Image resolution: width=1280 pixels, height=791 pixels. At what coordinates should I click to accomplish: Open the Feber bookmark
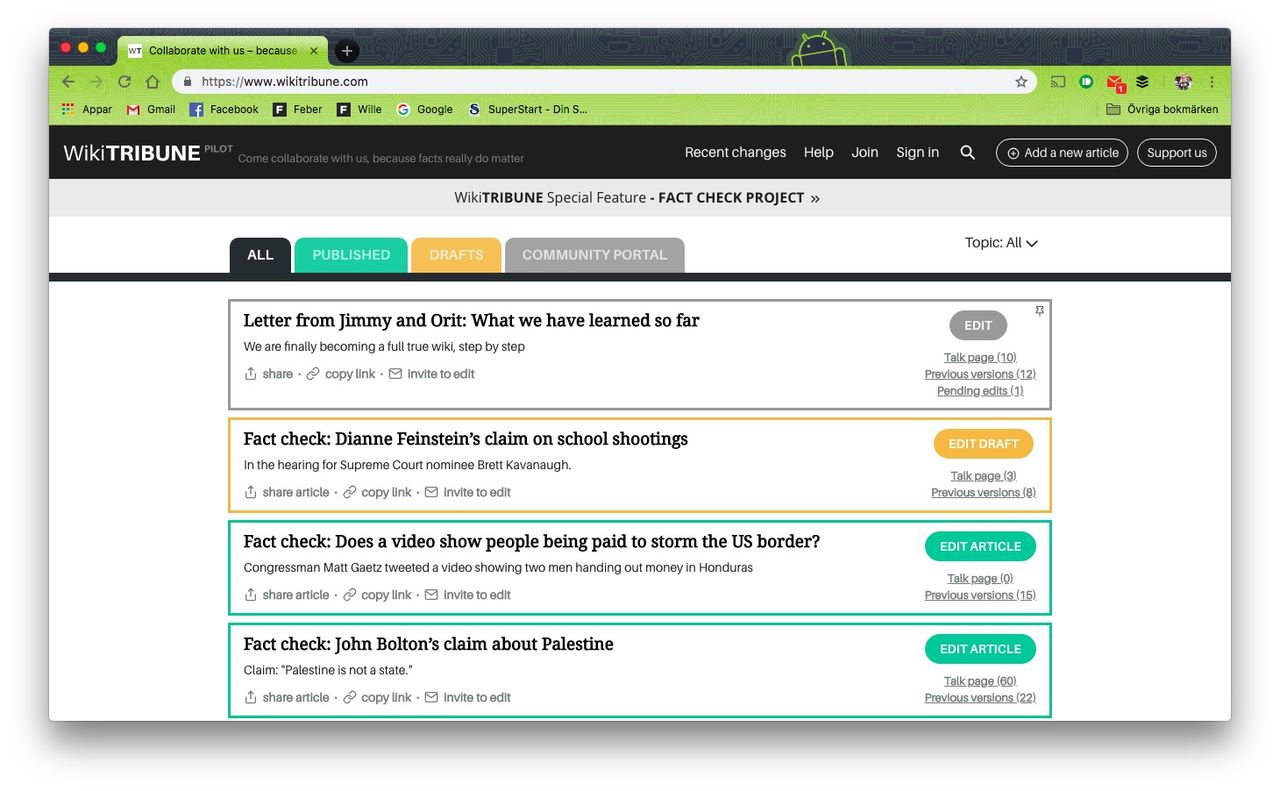click(x=298, y=110)
